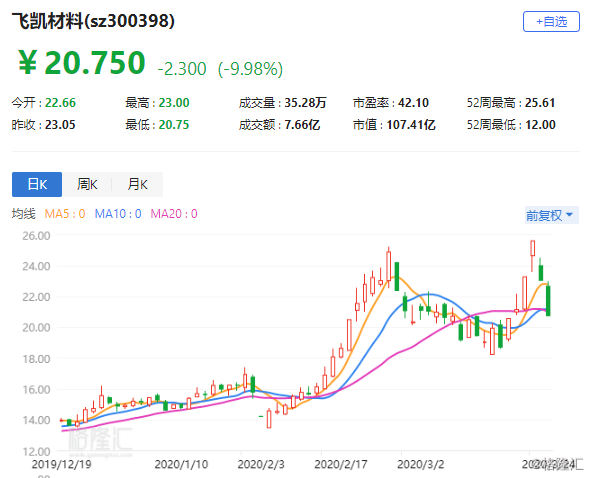Click the 市值 value 107.41亿
Viewport: 591px width, 478px height.
pyautogui.click(x=411, y=124)
